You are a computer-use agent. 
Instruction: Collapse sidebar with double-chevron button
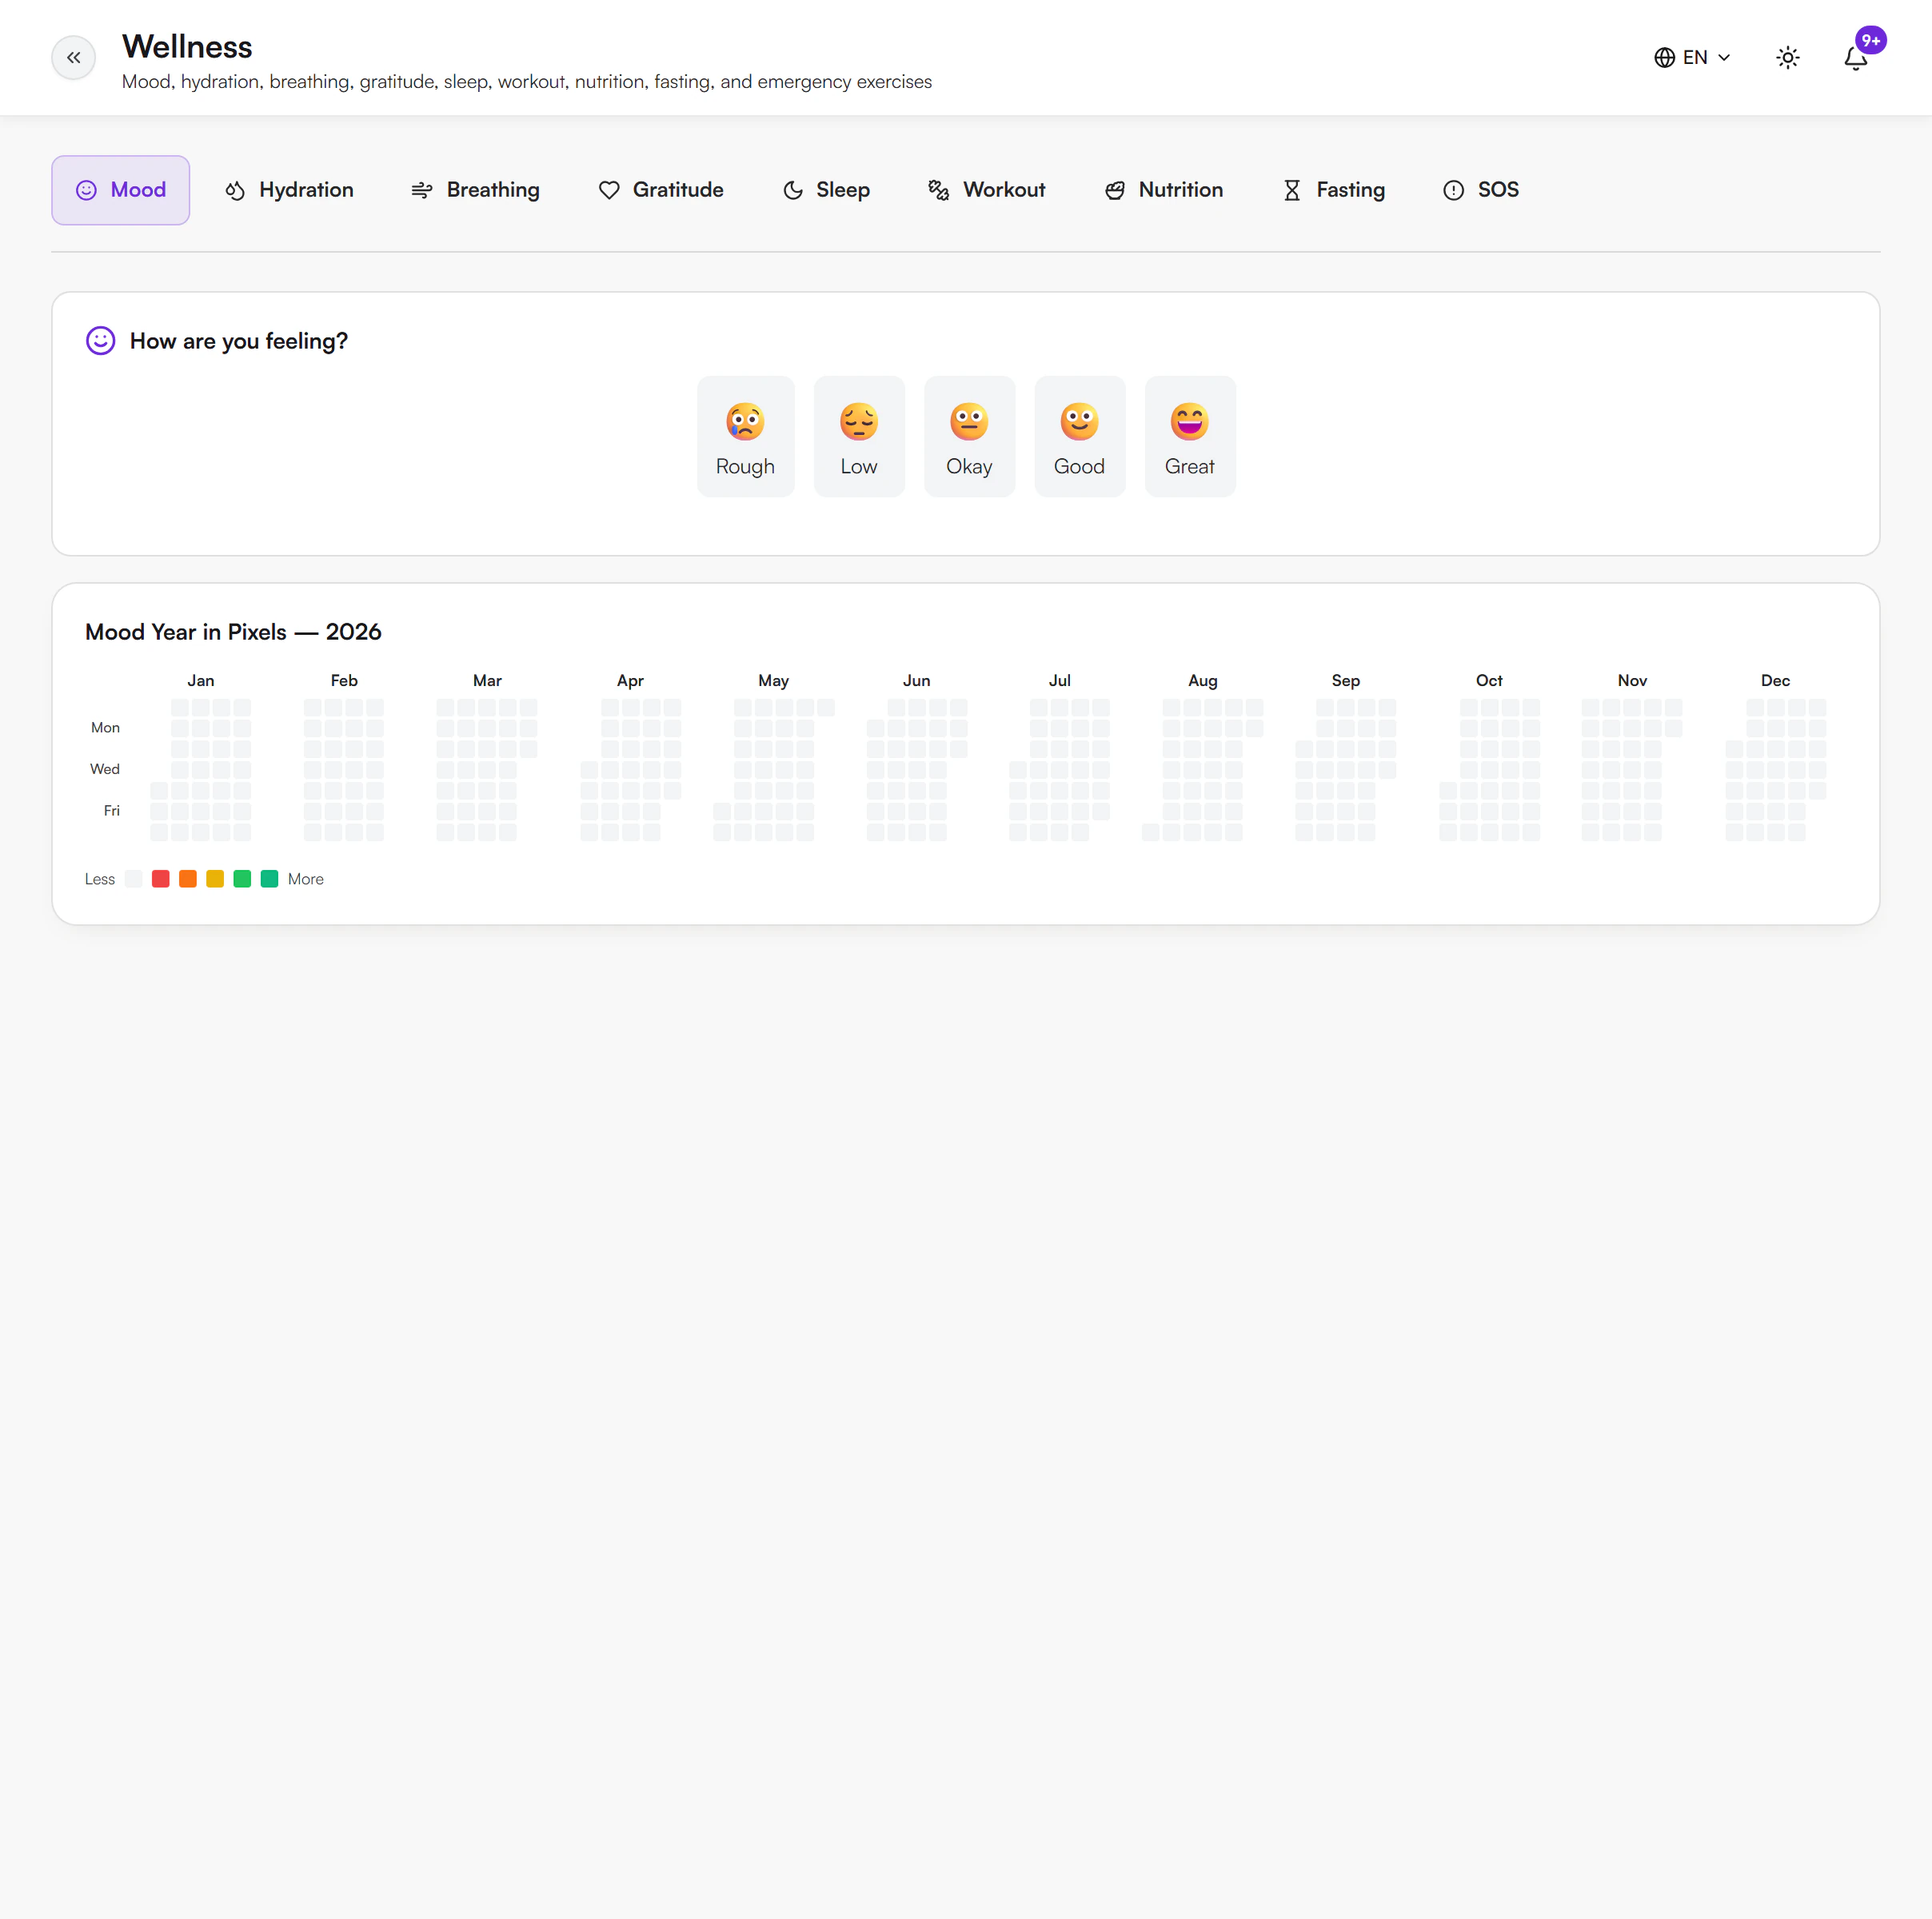coord(73,57)
